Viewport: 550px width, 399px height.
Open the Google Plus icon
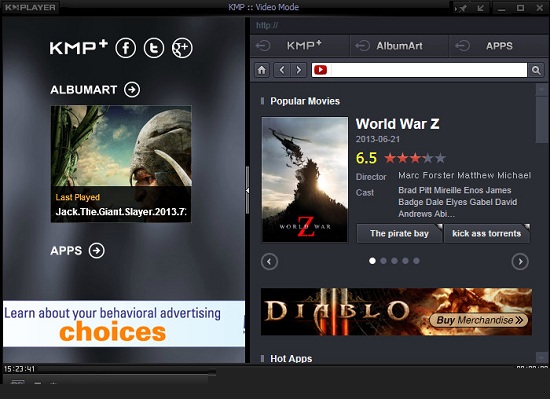click(182, 48)
